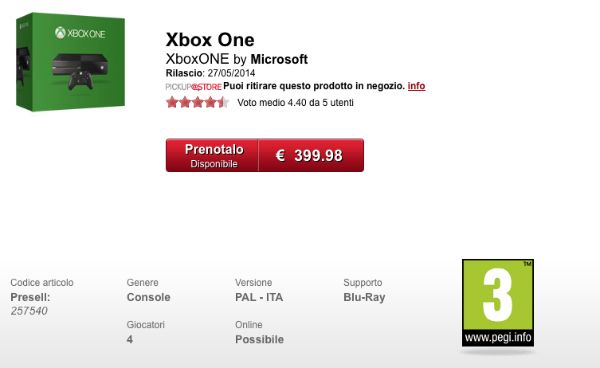Image resolution: width=600 pixels, height=368 pixels.
Task: Click the Presell article code 257540
Action: coord(29,311)
